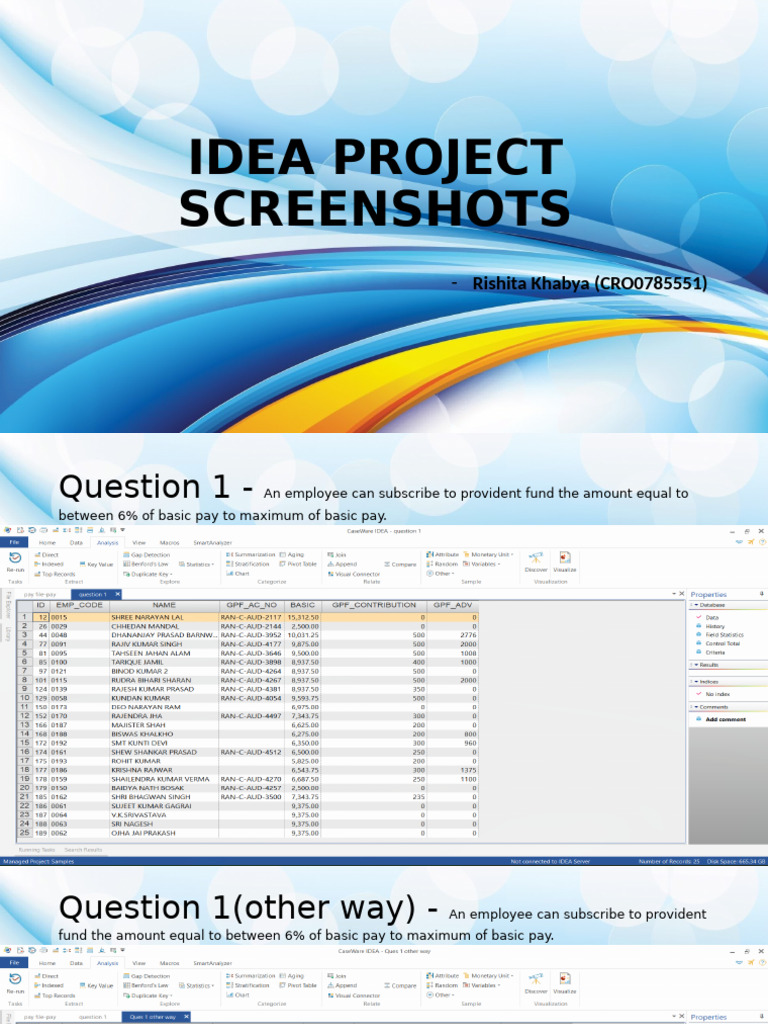Select Direct extraction in question 1 window
The width and height of the screenshot is (768, 1024).
tap(46, 555)
